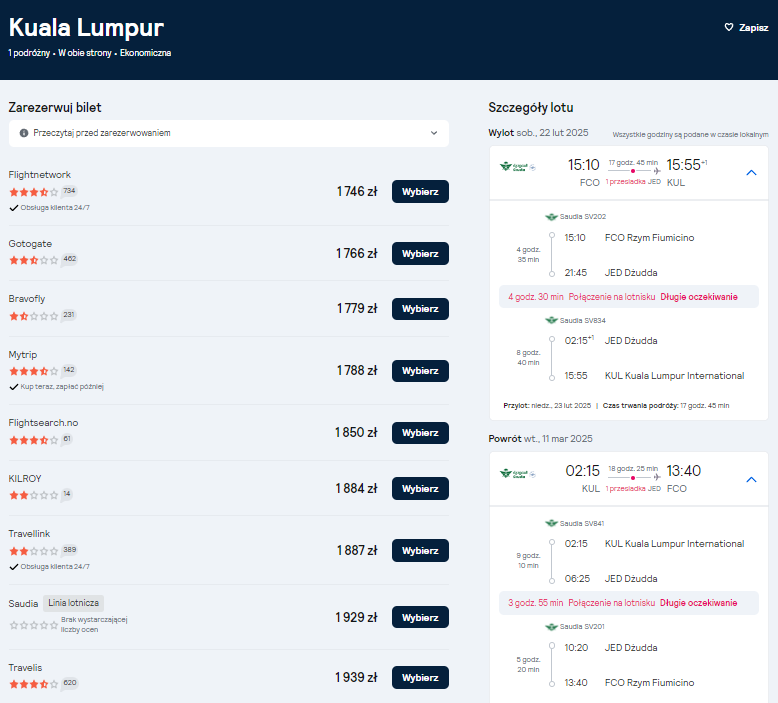Click the Gotogate review count bubble 462
The height and width of the screenshot is (703, 778).
[69, 259]
